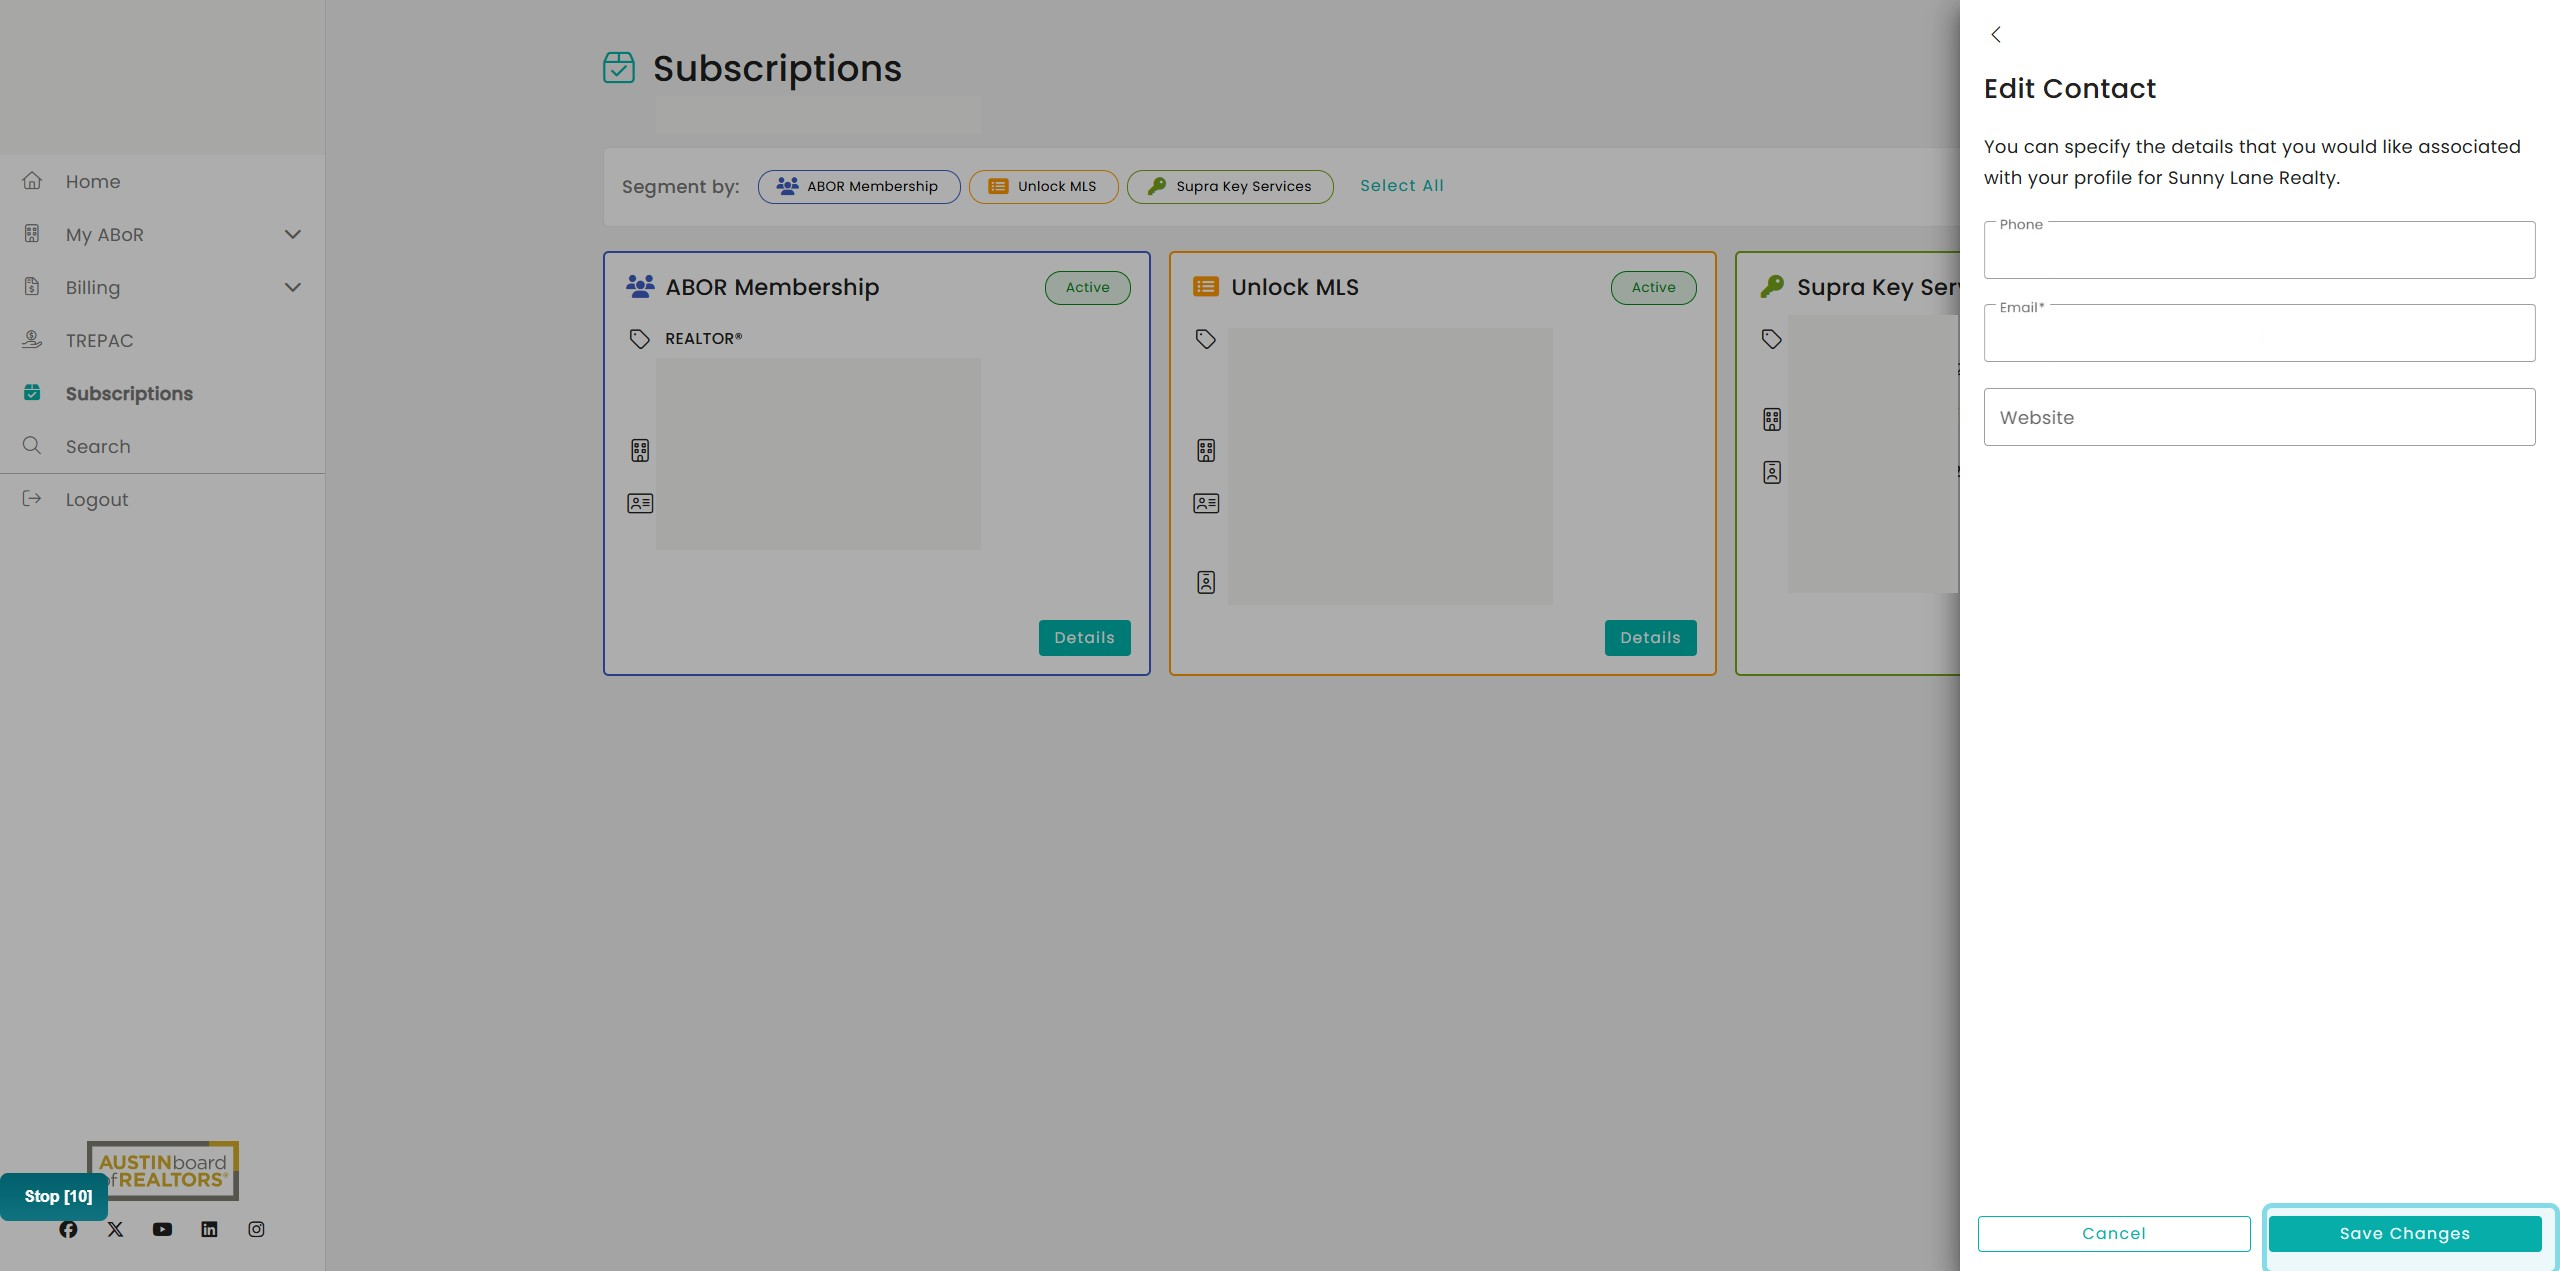Click Supra Key card building icon

coord(1772,420)
